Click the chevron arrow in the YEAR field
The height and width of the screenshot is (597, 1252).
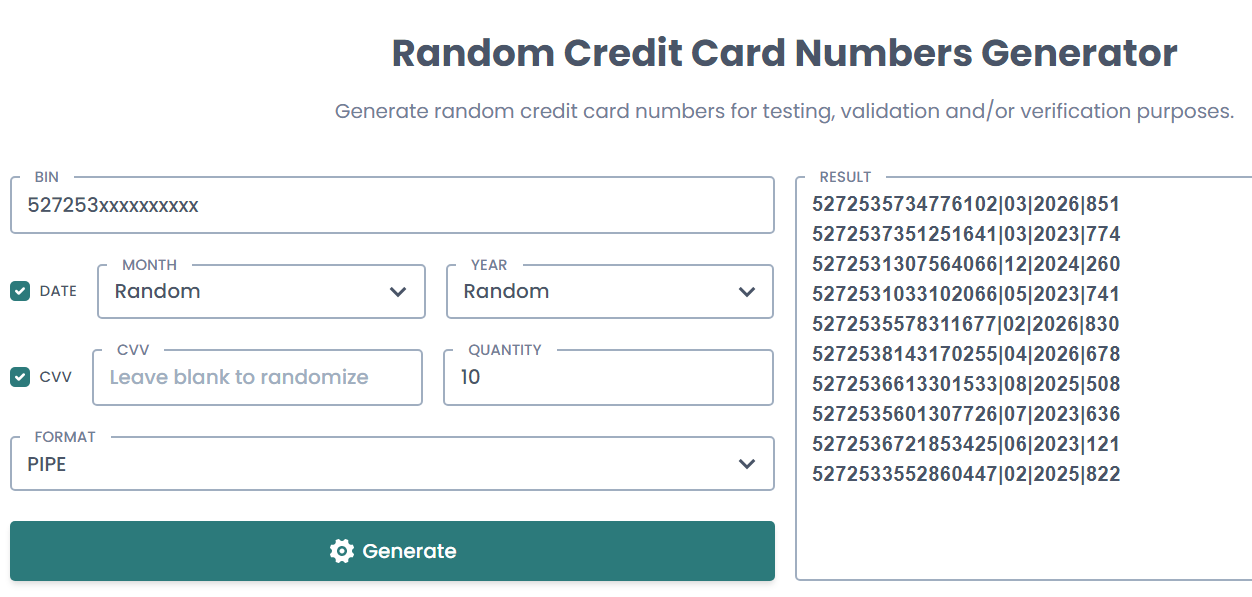pos(746,292)
